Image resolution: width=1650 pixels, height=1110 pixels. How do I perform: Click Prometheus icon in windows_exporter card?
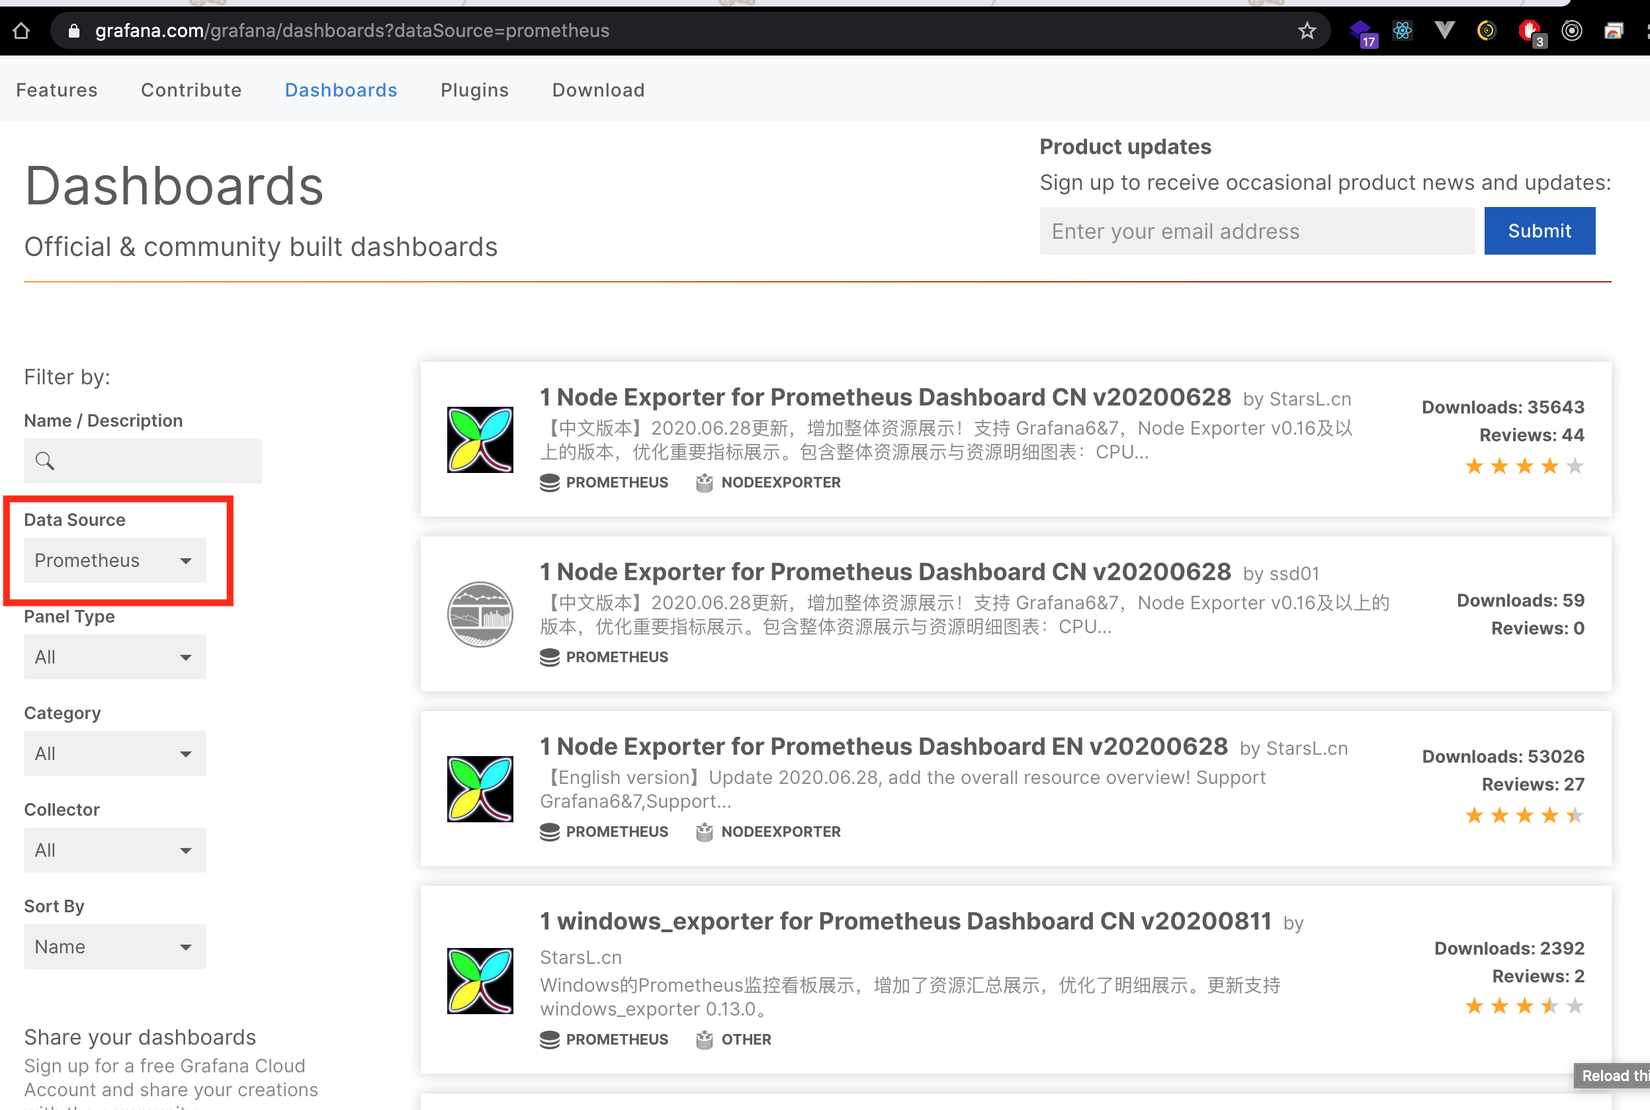tap(549, 1040)
